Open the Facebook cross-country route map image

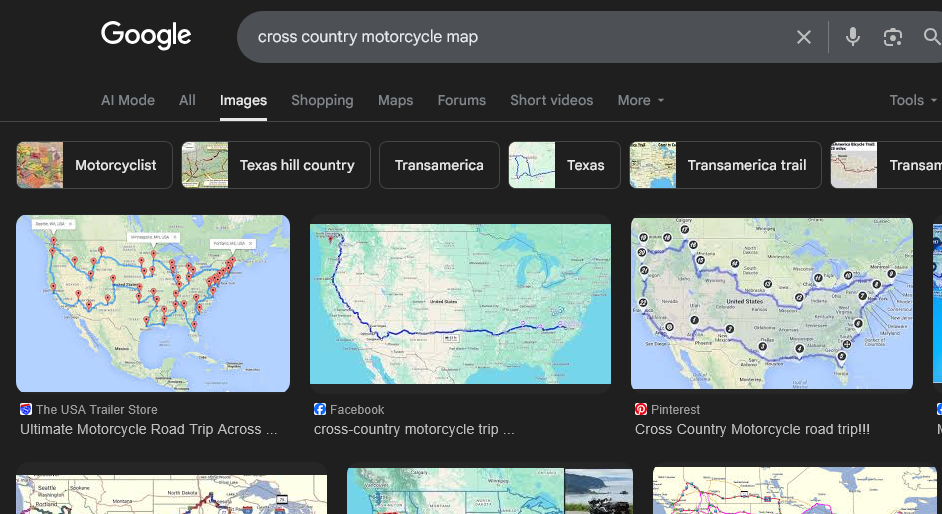460,304
